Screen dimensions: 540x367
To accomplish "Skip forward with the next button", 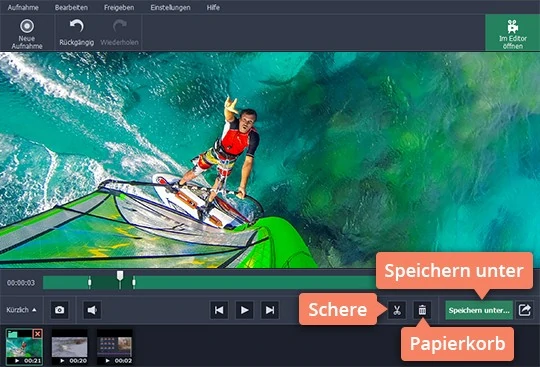I will pos(270,310).
